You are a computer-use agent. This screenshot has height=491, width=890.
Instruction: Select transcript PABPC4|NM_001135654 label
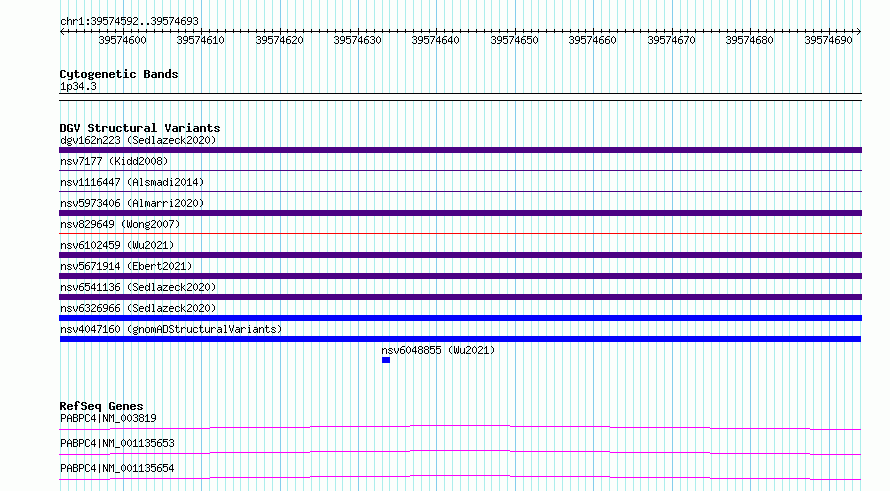117,468
